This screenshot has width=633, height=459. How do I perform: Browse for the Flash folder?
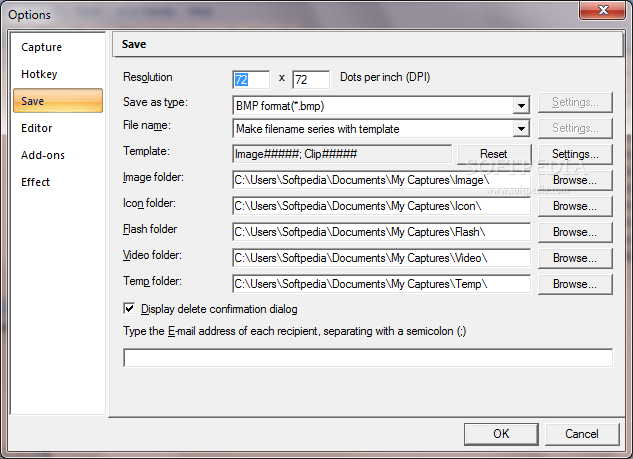575,232
